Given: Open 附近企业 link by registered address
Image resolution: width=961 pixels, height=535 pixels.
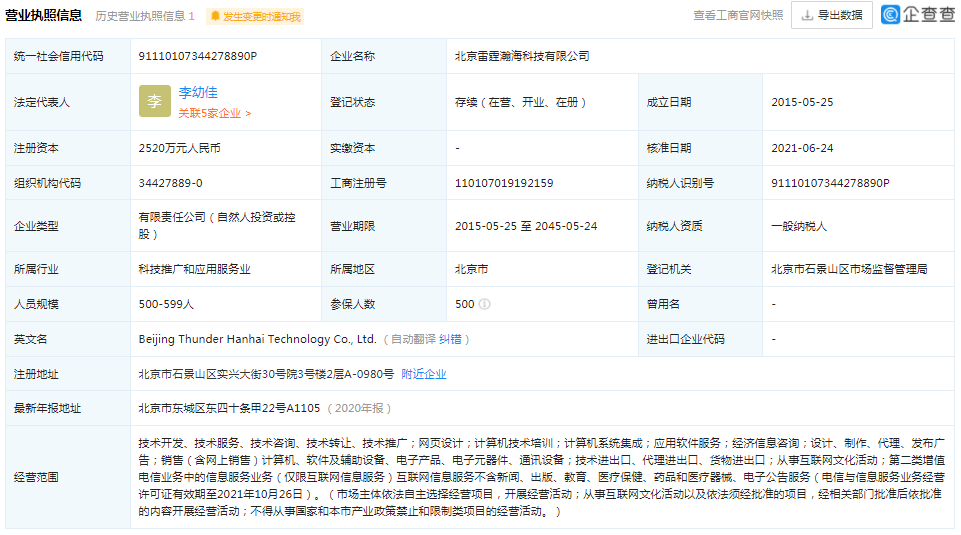Looking at the screenshot, I should pos(424,374).
